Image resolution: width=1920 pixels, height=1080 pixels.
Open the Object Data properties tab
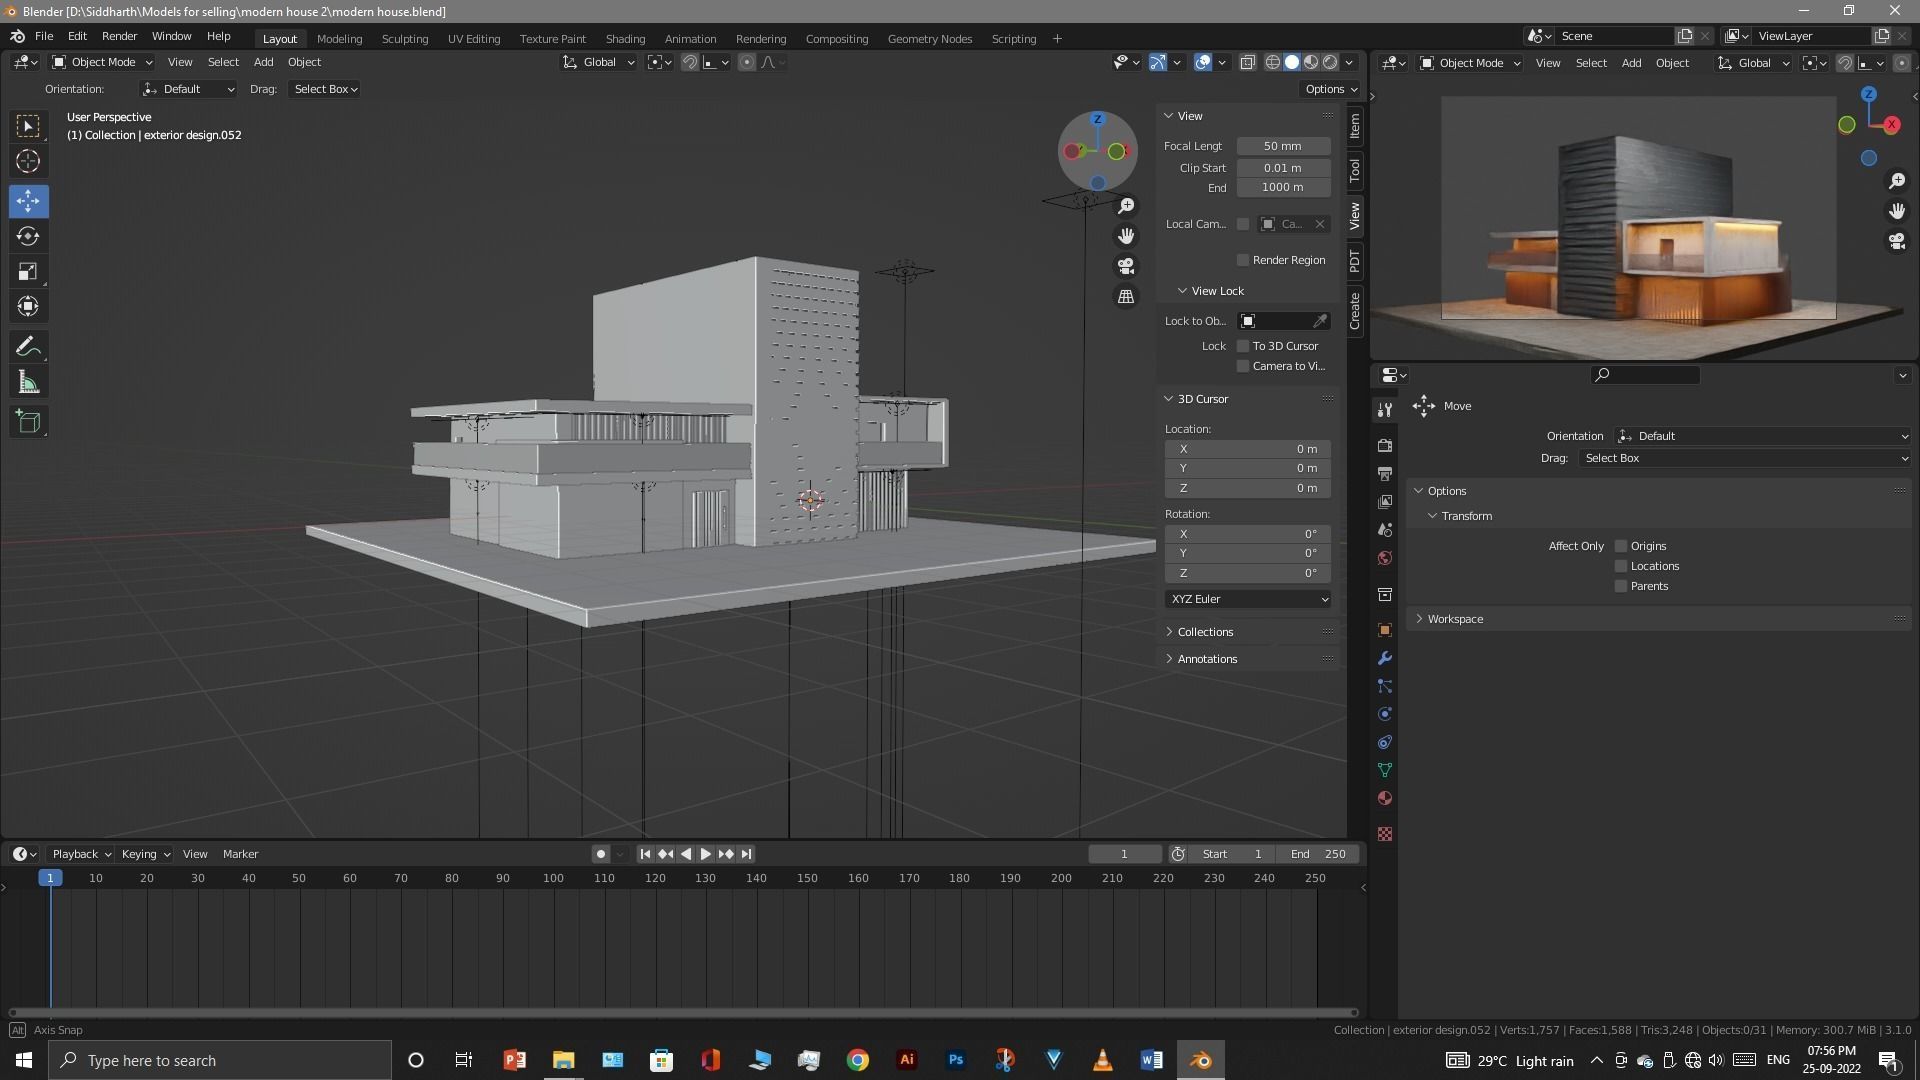(x=1385, y=770)
